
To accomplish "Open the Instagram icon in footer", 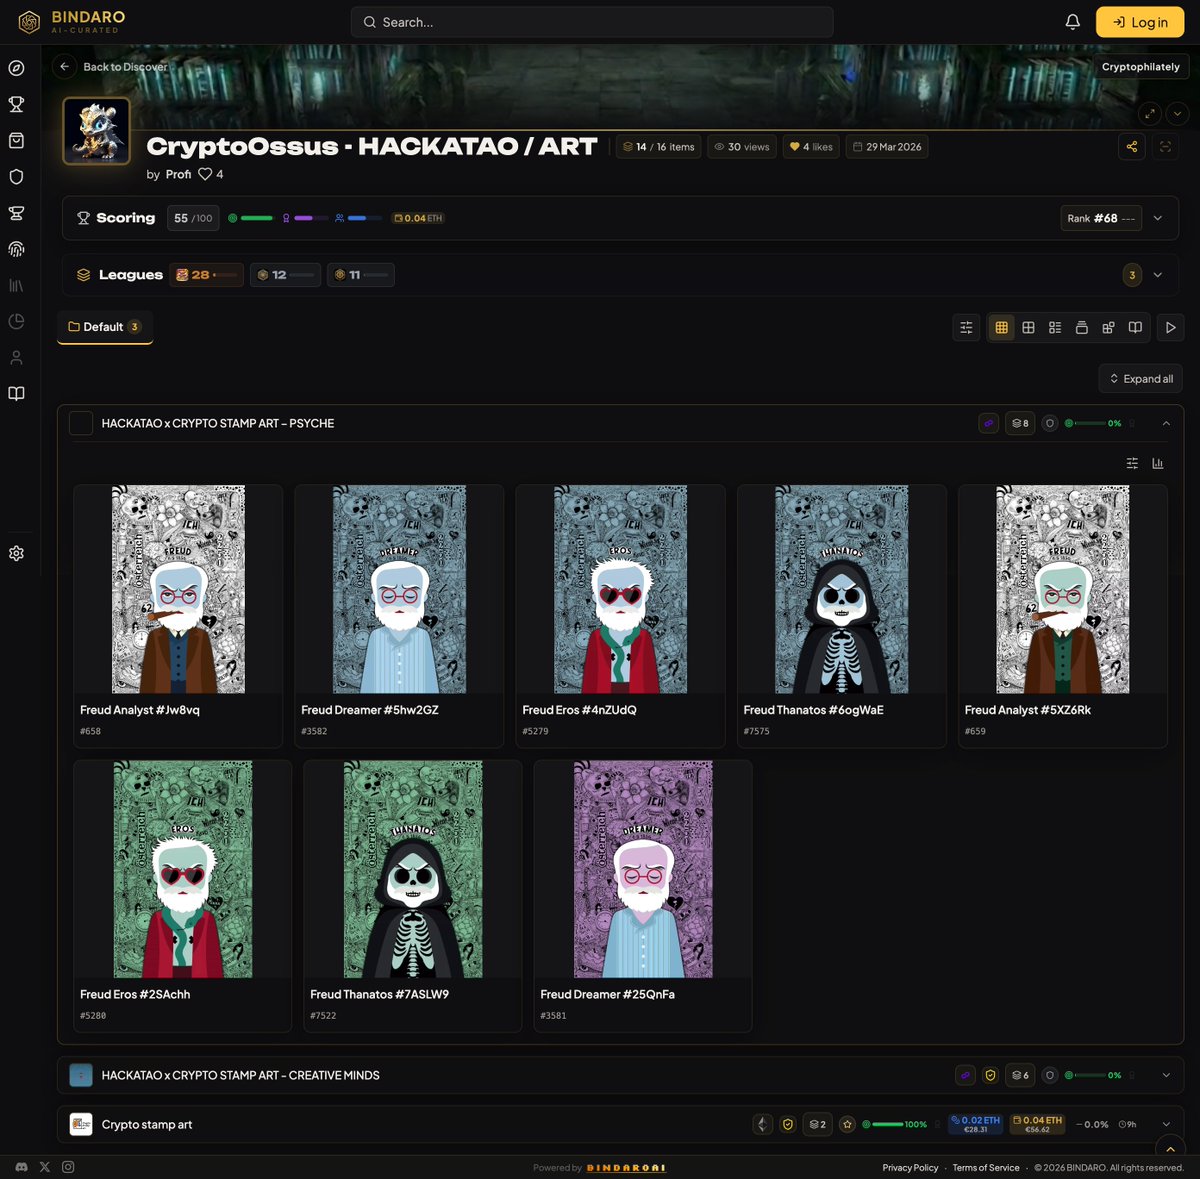I will (68, 1167).
